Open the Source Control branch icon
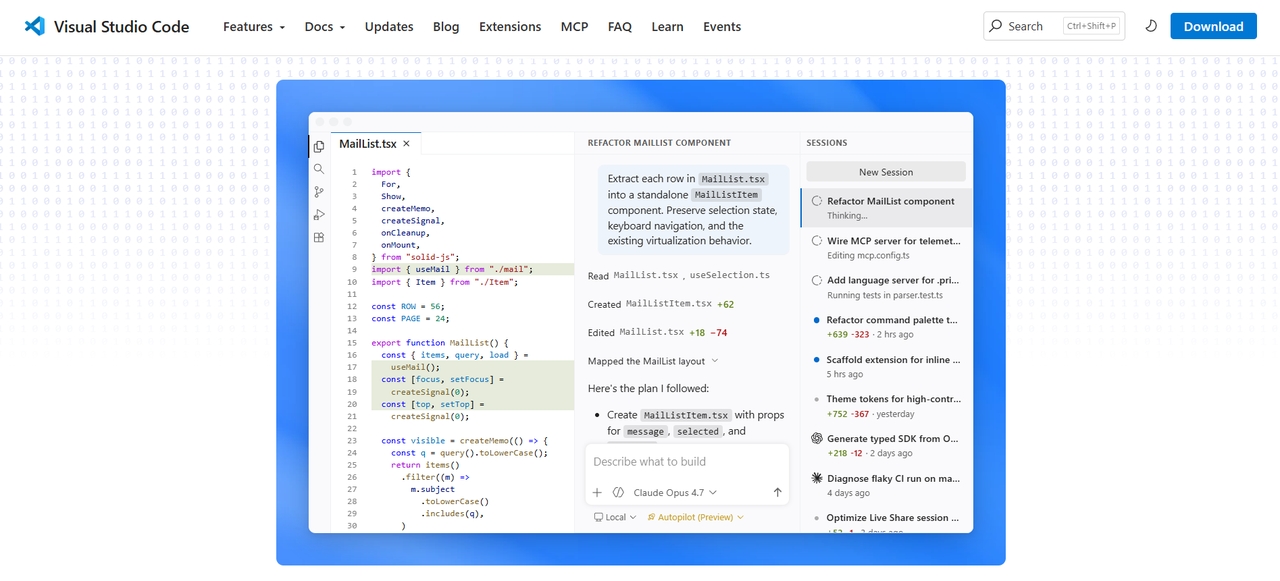 (x=319, y=192)
